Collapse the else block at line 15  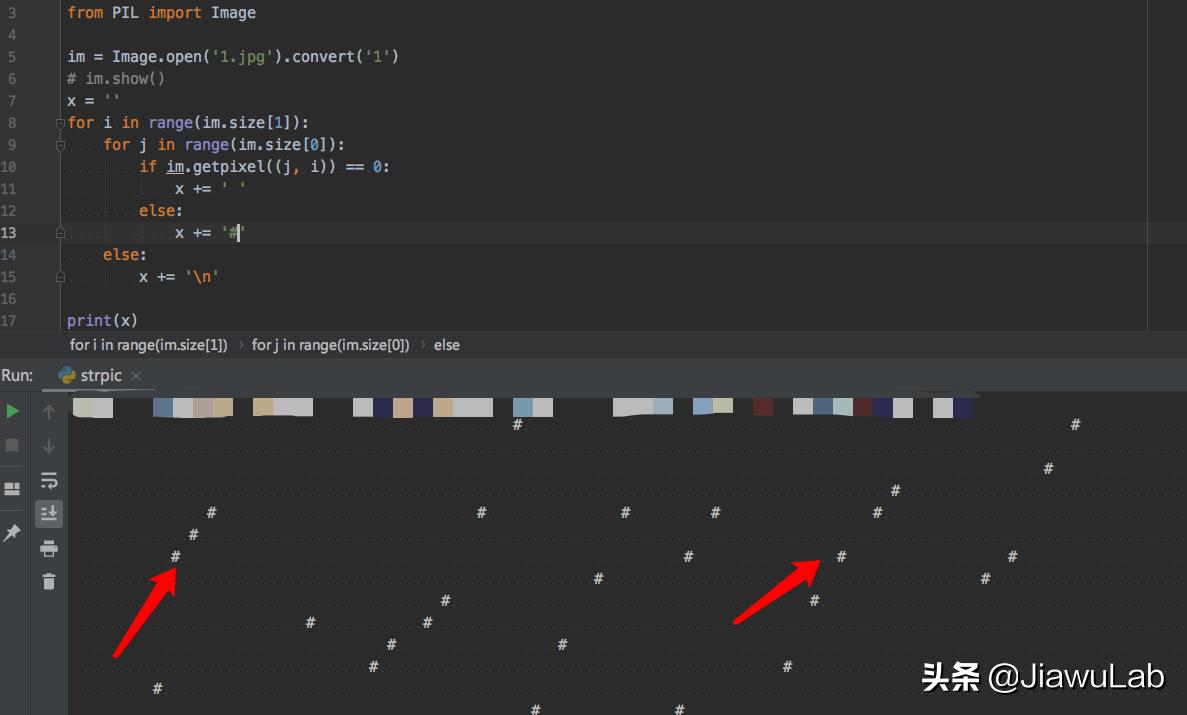(x=60, y=276)
